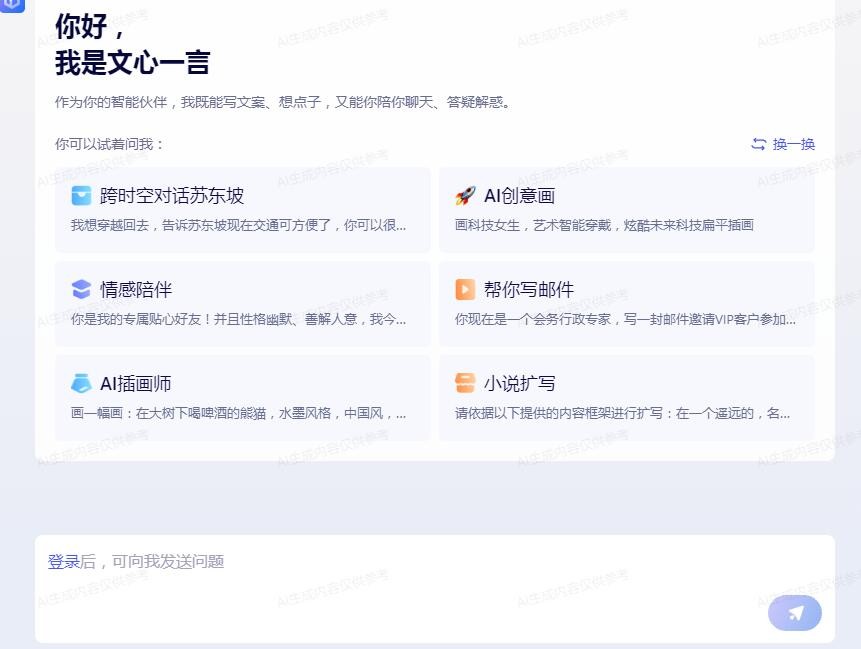Click text starting 画一幅画
Viewport: 861px width, 649px height.
[238, 413]
